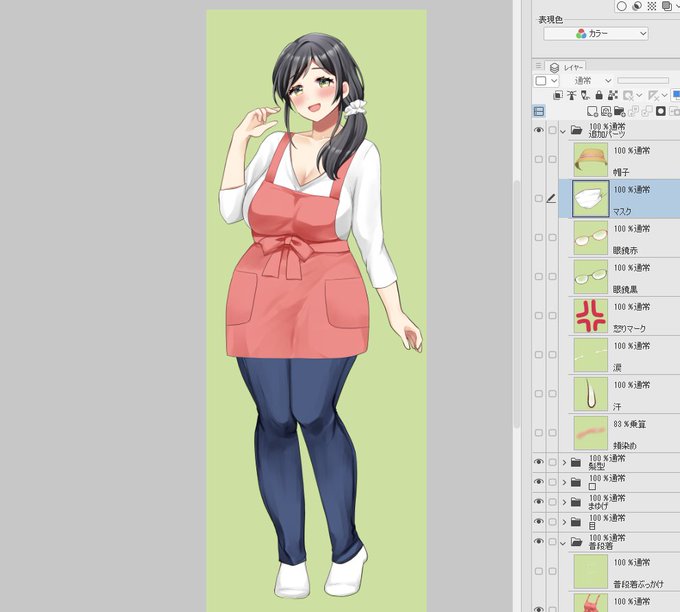Click the マスク layer thumbnail
The width and height of the screenshot is (680, 612).
point(591,199)
